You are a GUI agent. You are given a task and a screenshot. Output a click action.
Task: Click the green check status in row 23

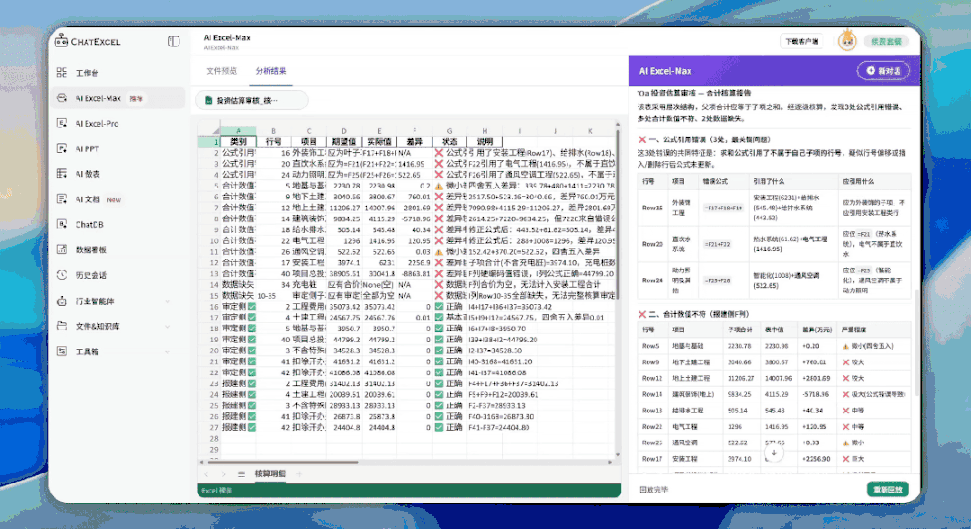438,383
